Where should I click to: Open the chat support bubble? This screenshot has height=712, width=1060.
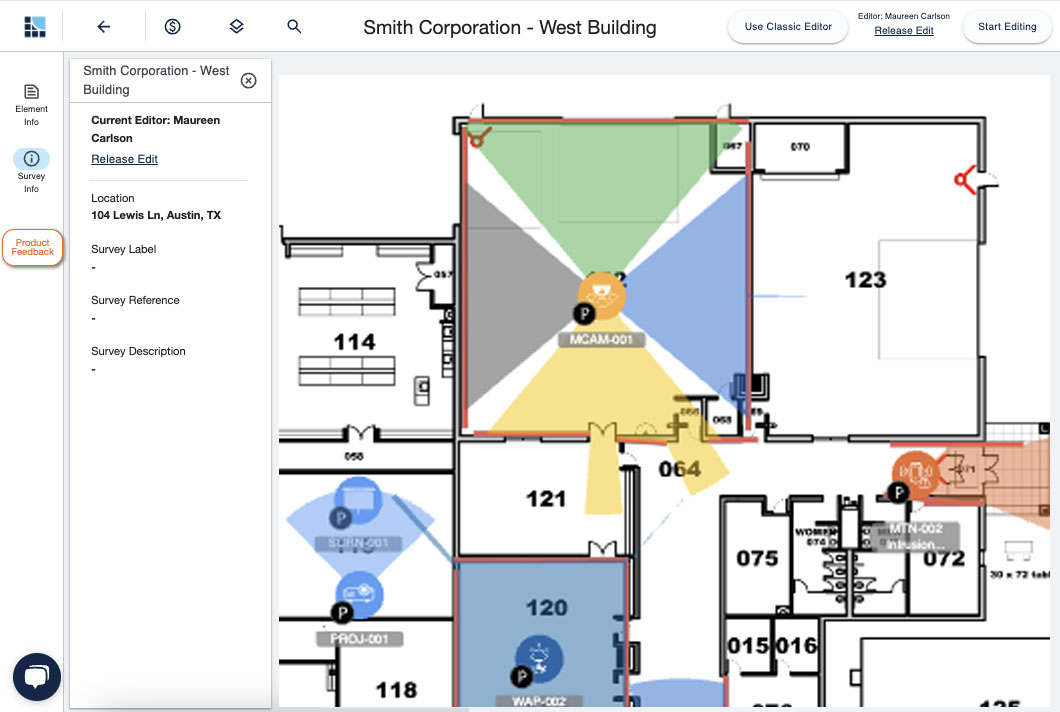37,677
